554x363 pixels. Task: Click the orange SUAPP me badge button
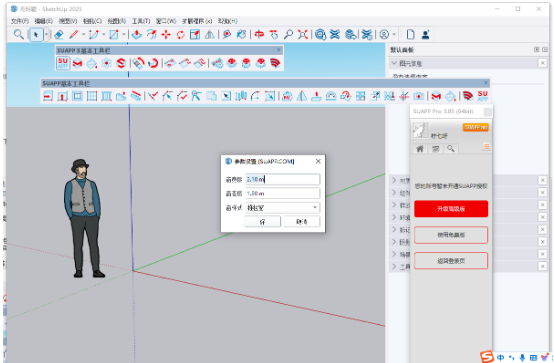(476, 127)
